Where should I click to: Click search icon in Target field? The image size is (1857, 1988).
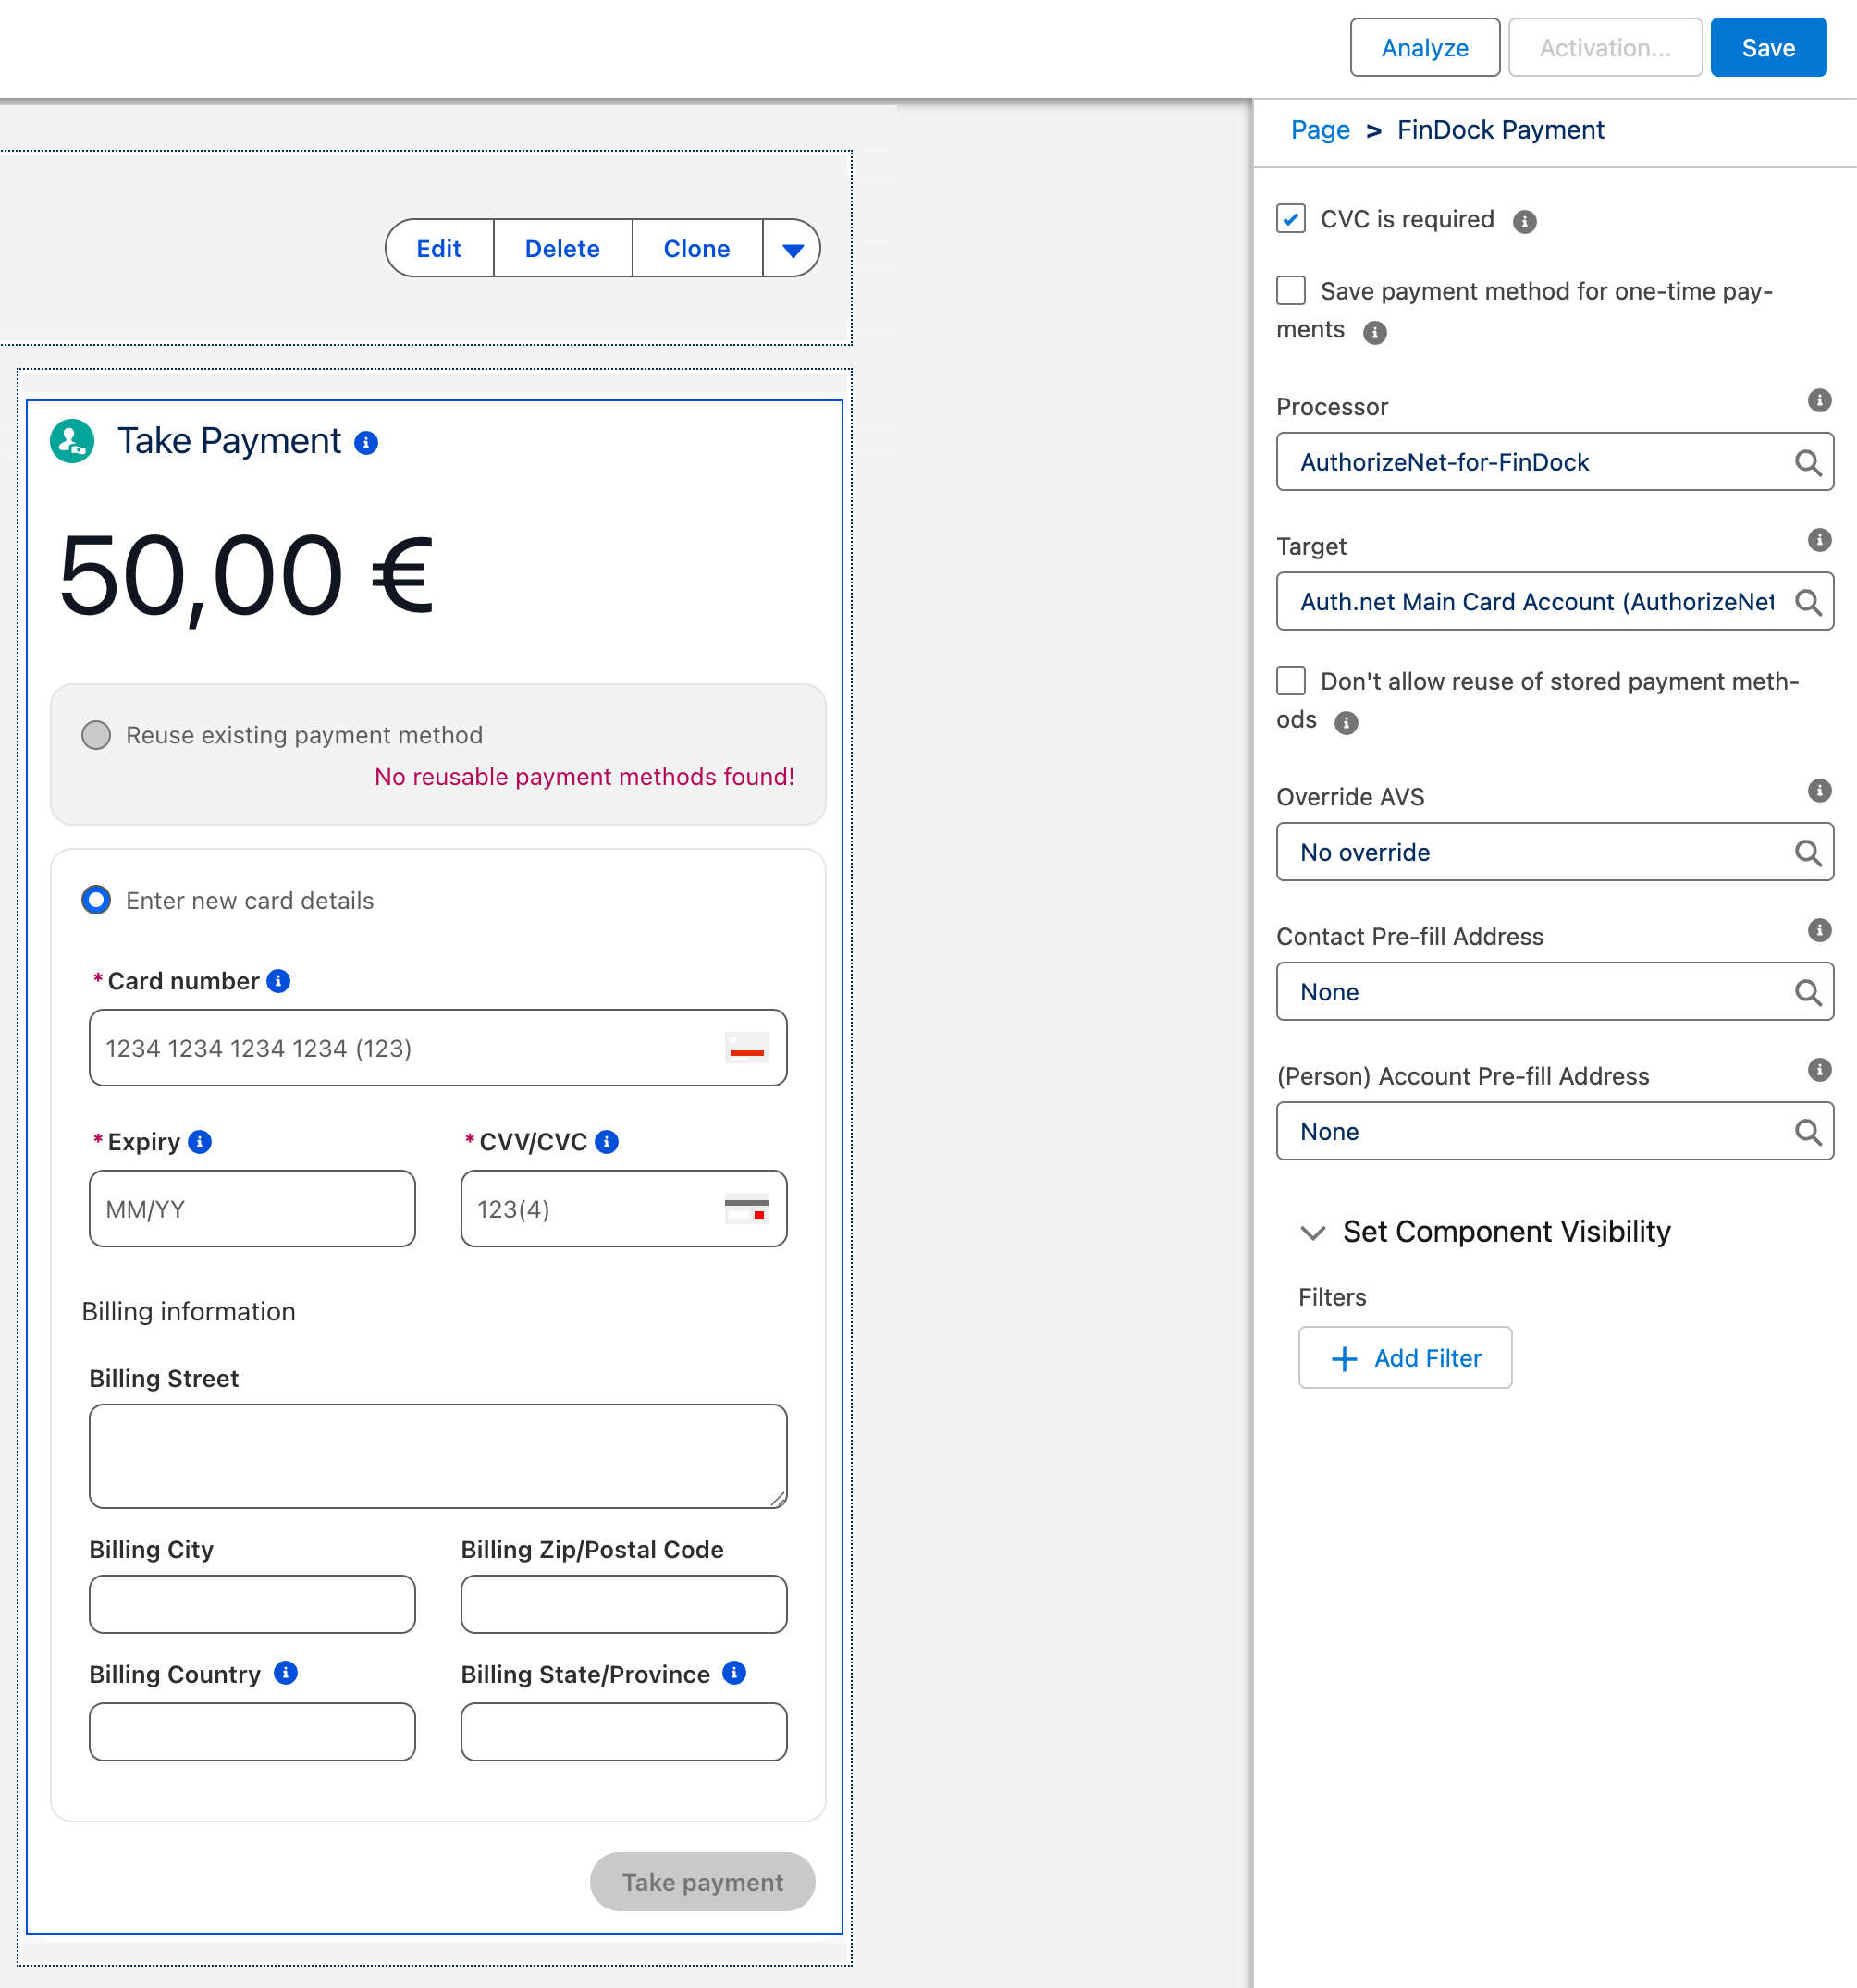[1807, 602]
